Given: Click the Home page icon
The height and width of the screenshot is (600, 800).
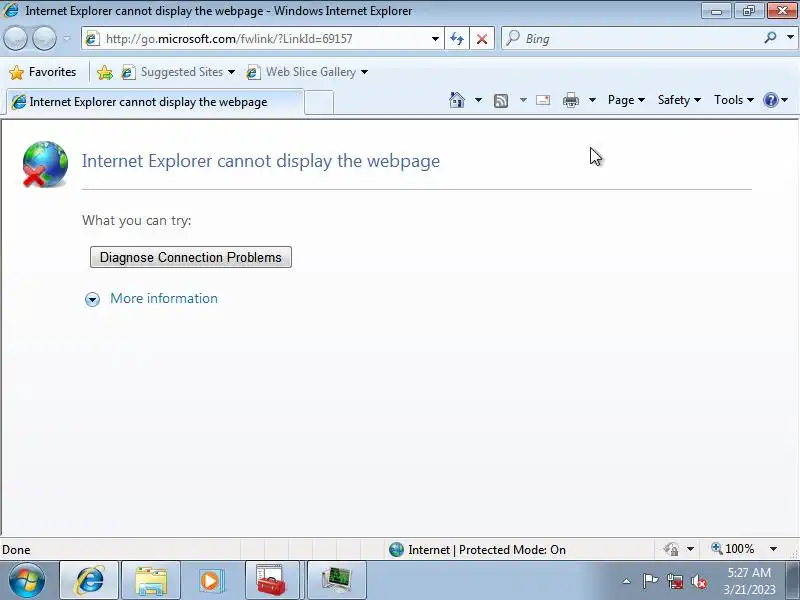Looking at the screenshot, I should click(x=457, y=100).
